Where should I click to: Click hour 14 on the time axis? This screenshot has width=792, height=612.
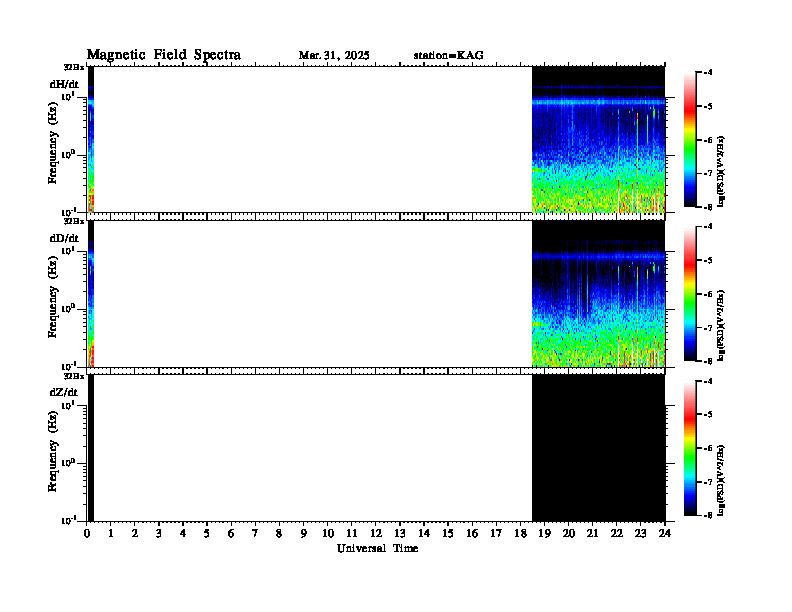(424, 534)
